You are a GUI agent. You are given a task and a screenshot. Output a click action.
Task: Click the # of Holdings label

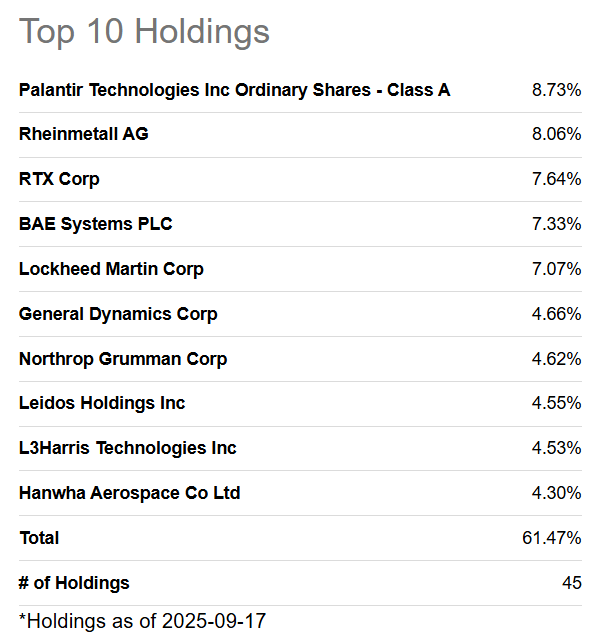point(74,583)
